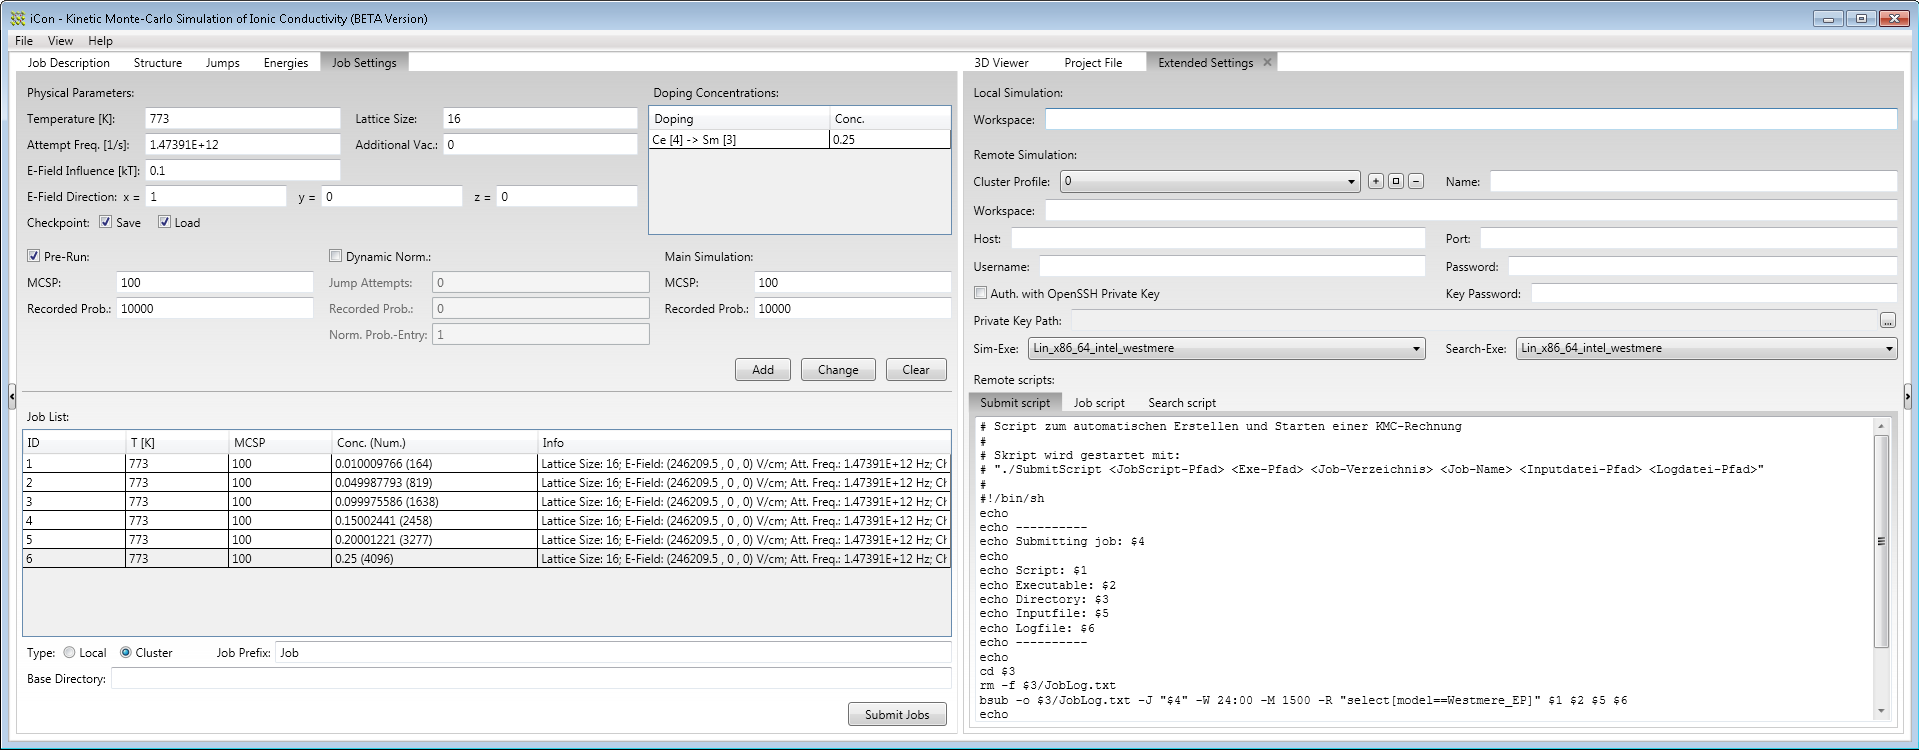Screen dimensions: 1919x750
Task: Click the Lattice Size input field
Action: point(540,118)
